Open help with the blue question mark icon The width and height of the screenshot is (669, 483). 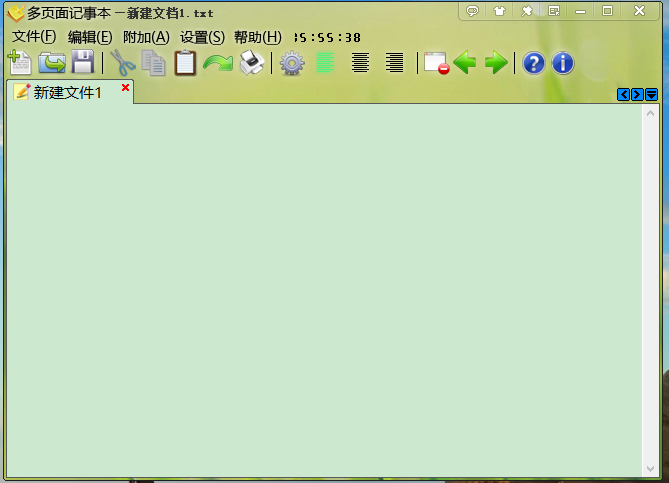pyautogui.click(x=534, y=64)
